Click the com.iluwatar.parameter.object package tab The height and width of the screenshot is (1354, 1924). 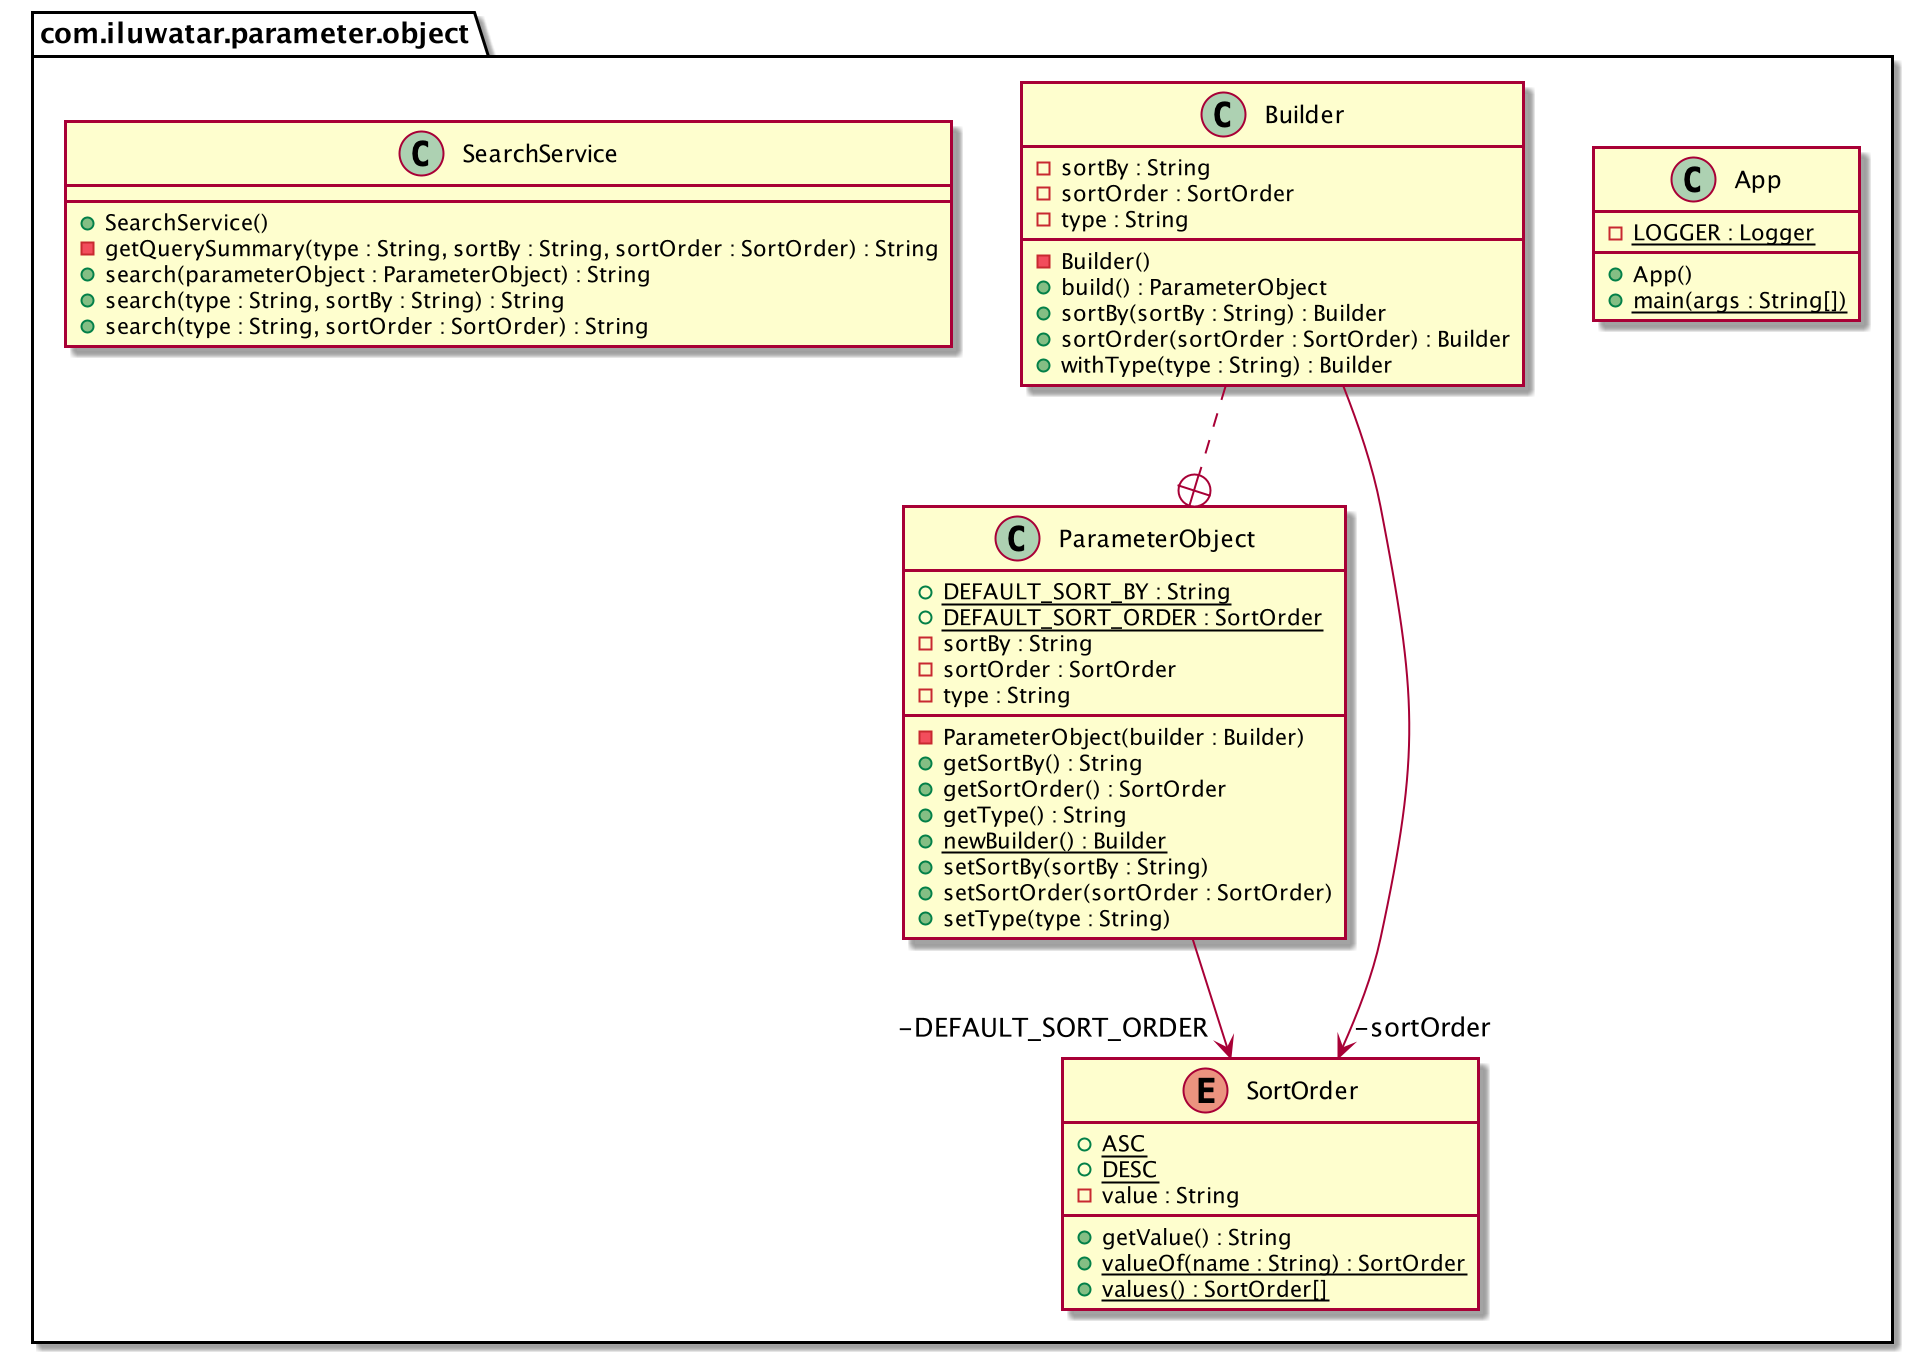(x=255, y=34)
